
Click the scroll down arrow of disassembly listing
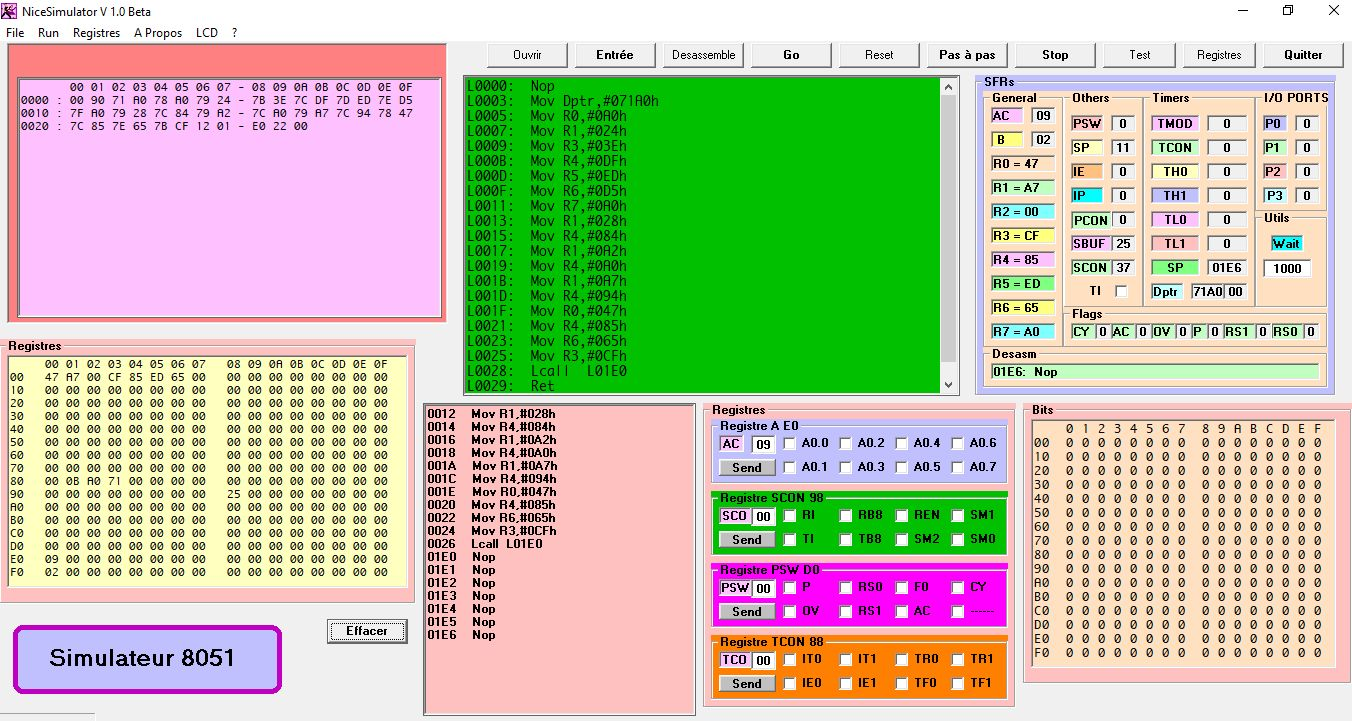pos(948,384)
